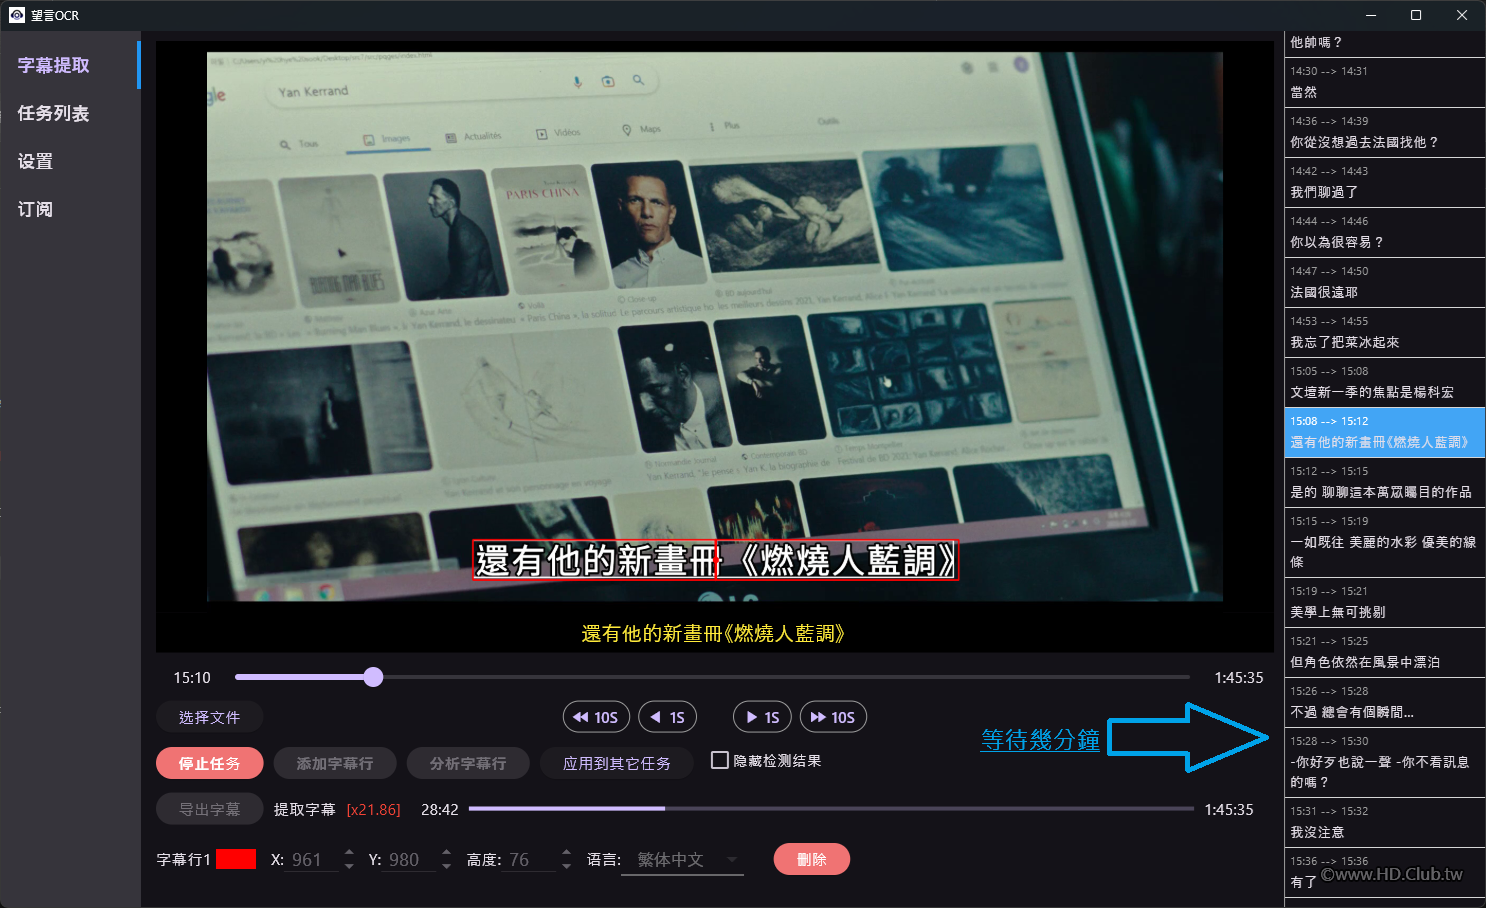This screenshot has height=908, width=1486.
Task: Click the red subtitle detection box on video
Action: click(x=715, y=560)
